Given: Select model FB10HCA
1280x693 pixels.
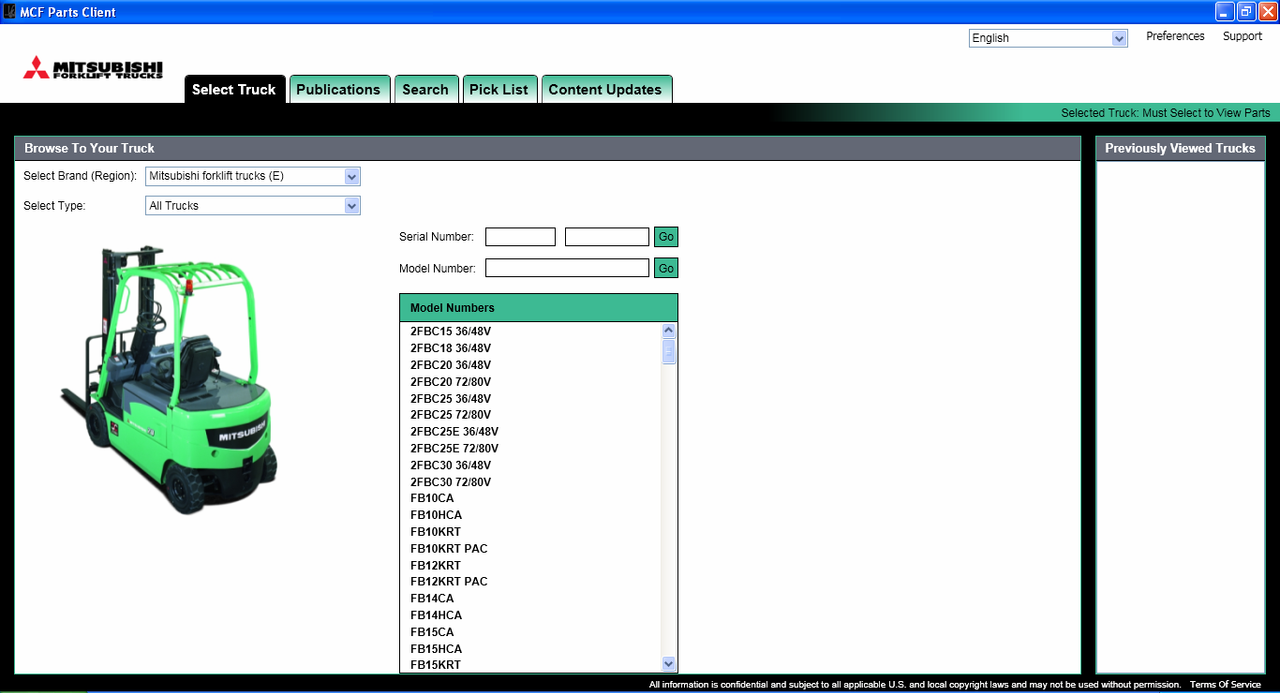Looking at the screenshot, I should point(436,515).
